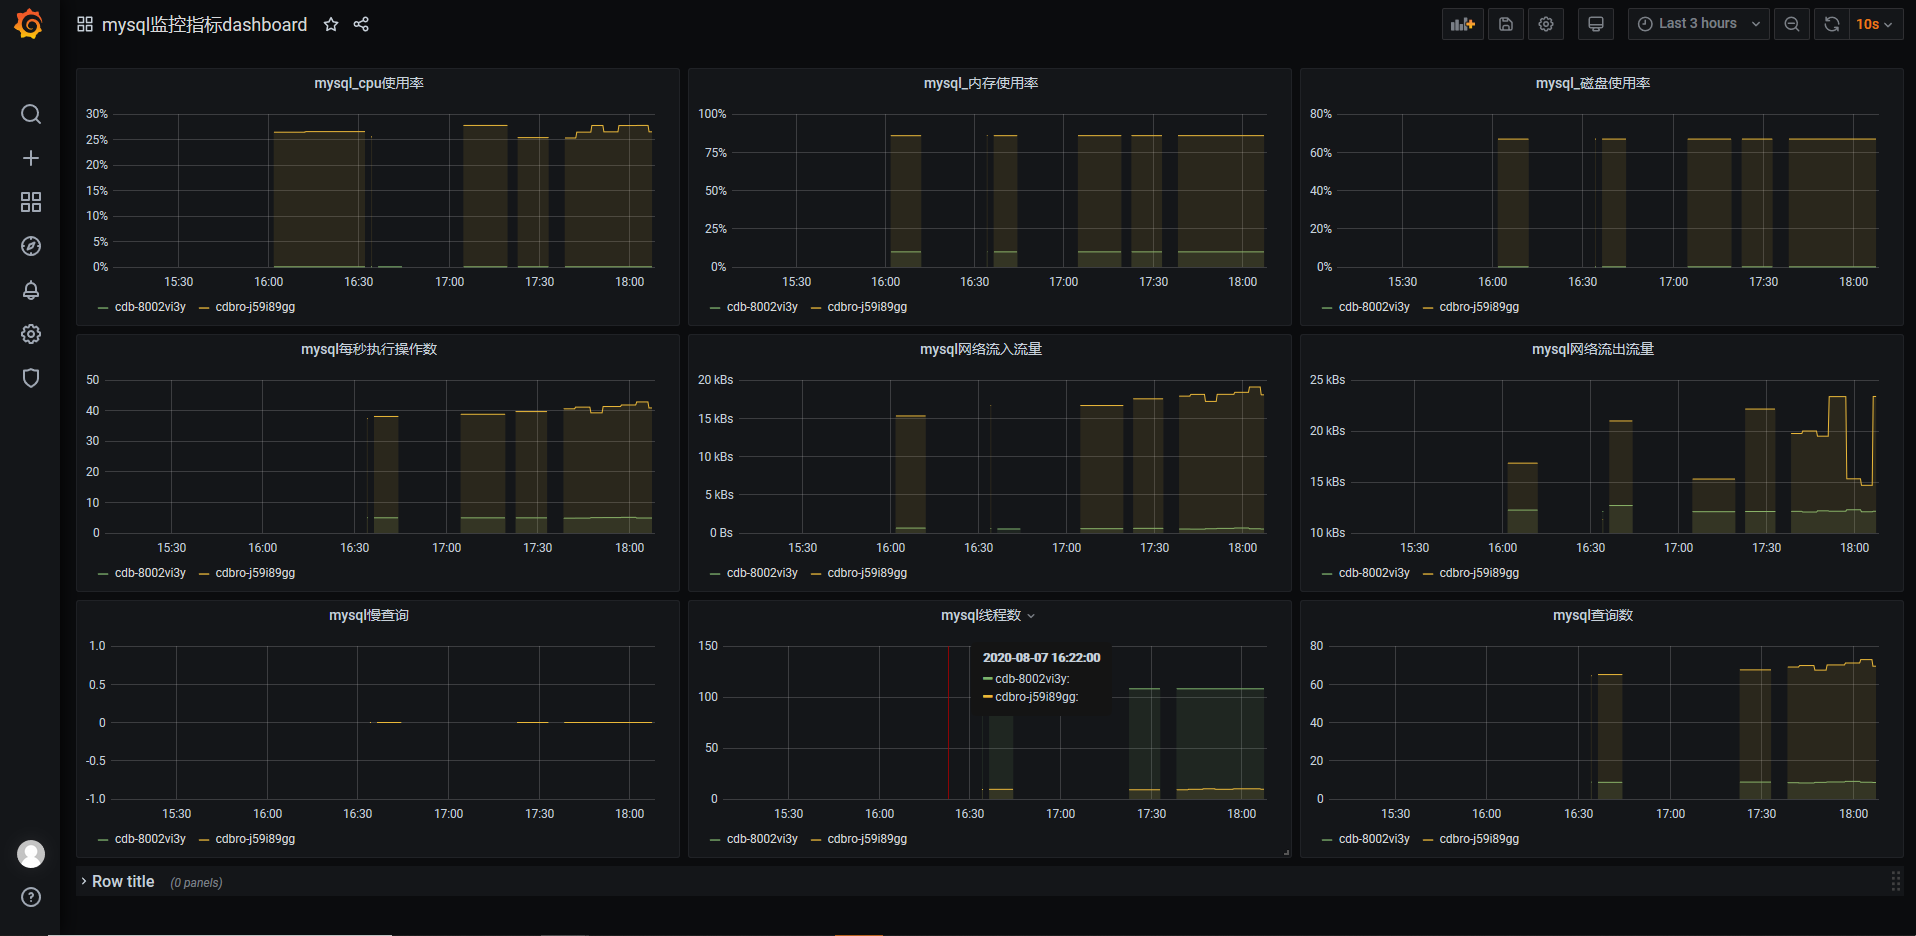Open the mysql查询数 panel title

(1593, 615)
